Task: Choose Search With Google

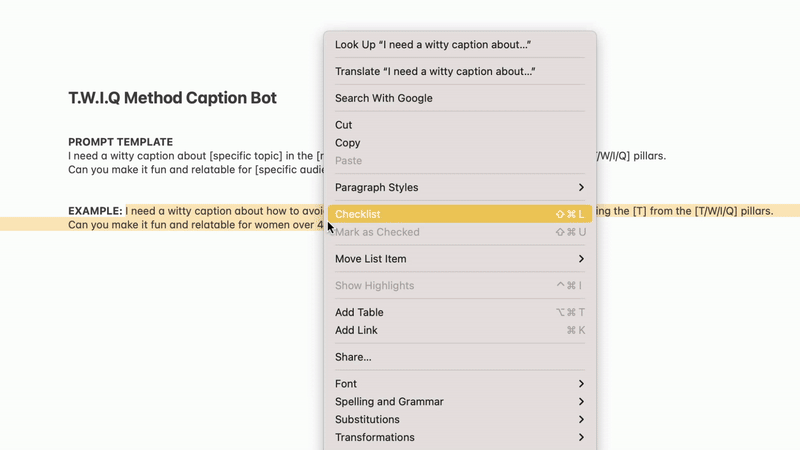Action: [x=384, y=98]
